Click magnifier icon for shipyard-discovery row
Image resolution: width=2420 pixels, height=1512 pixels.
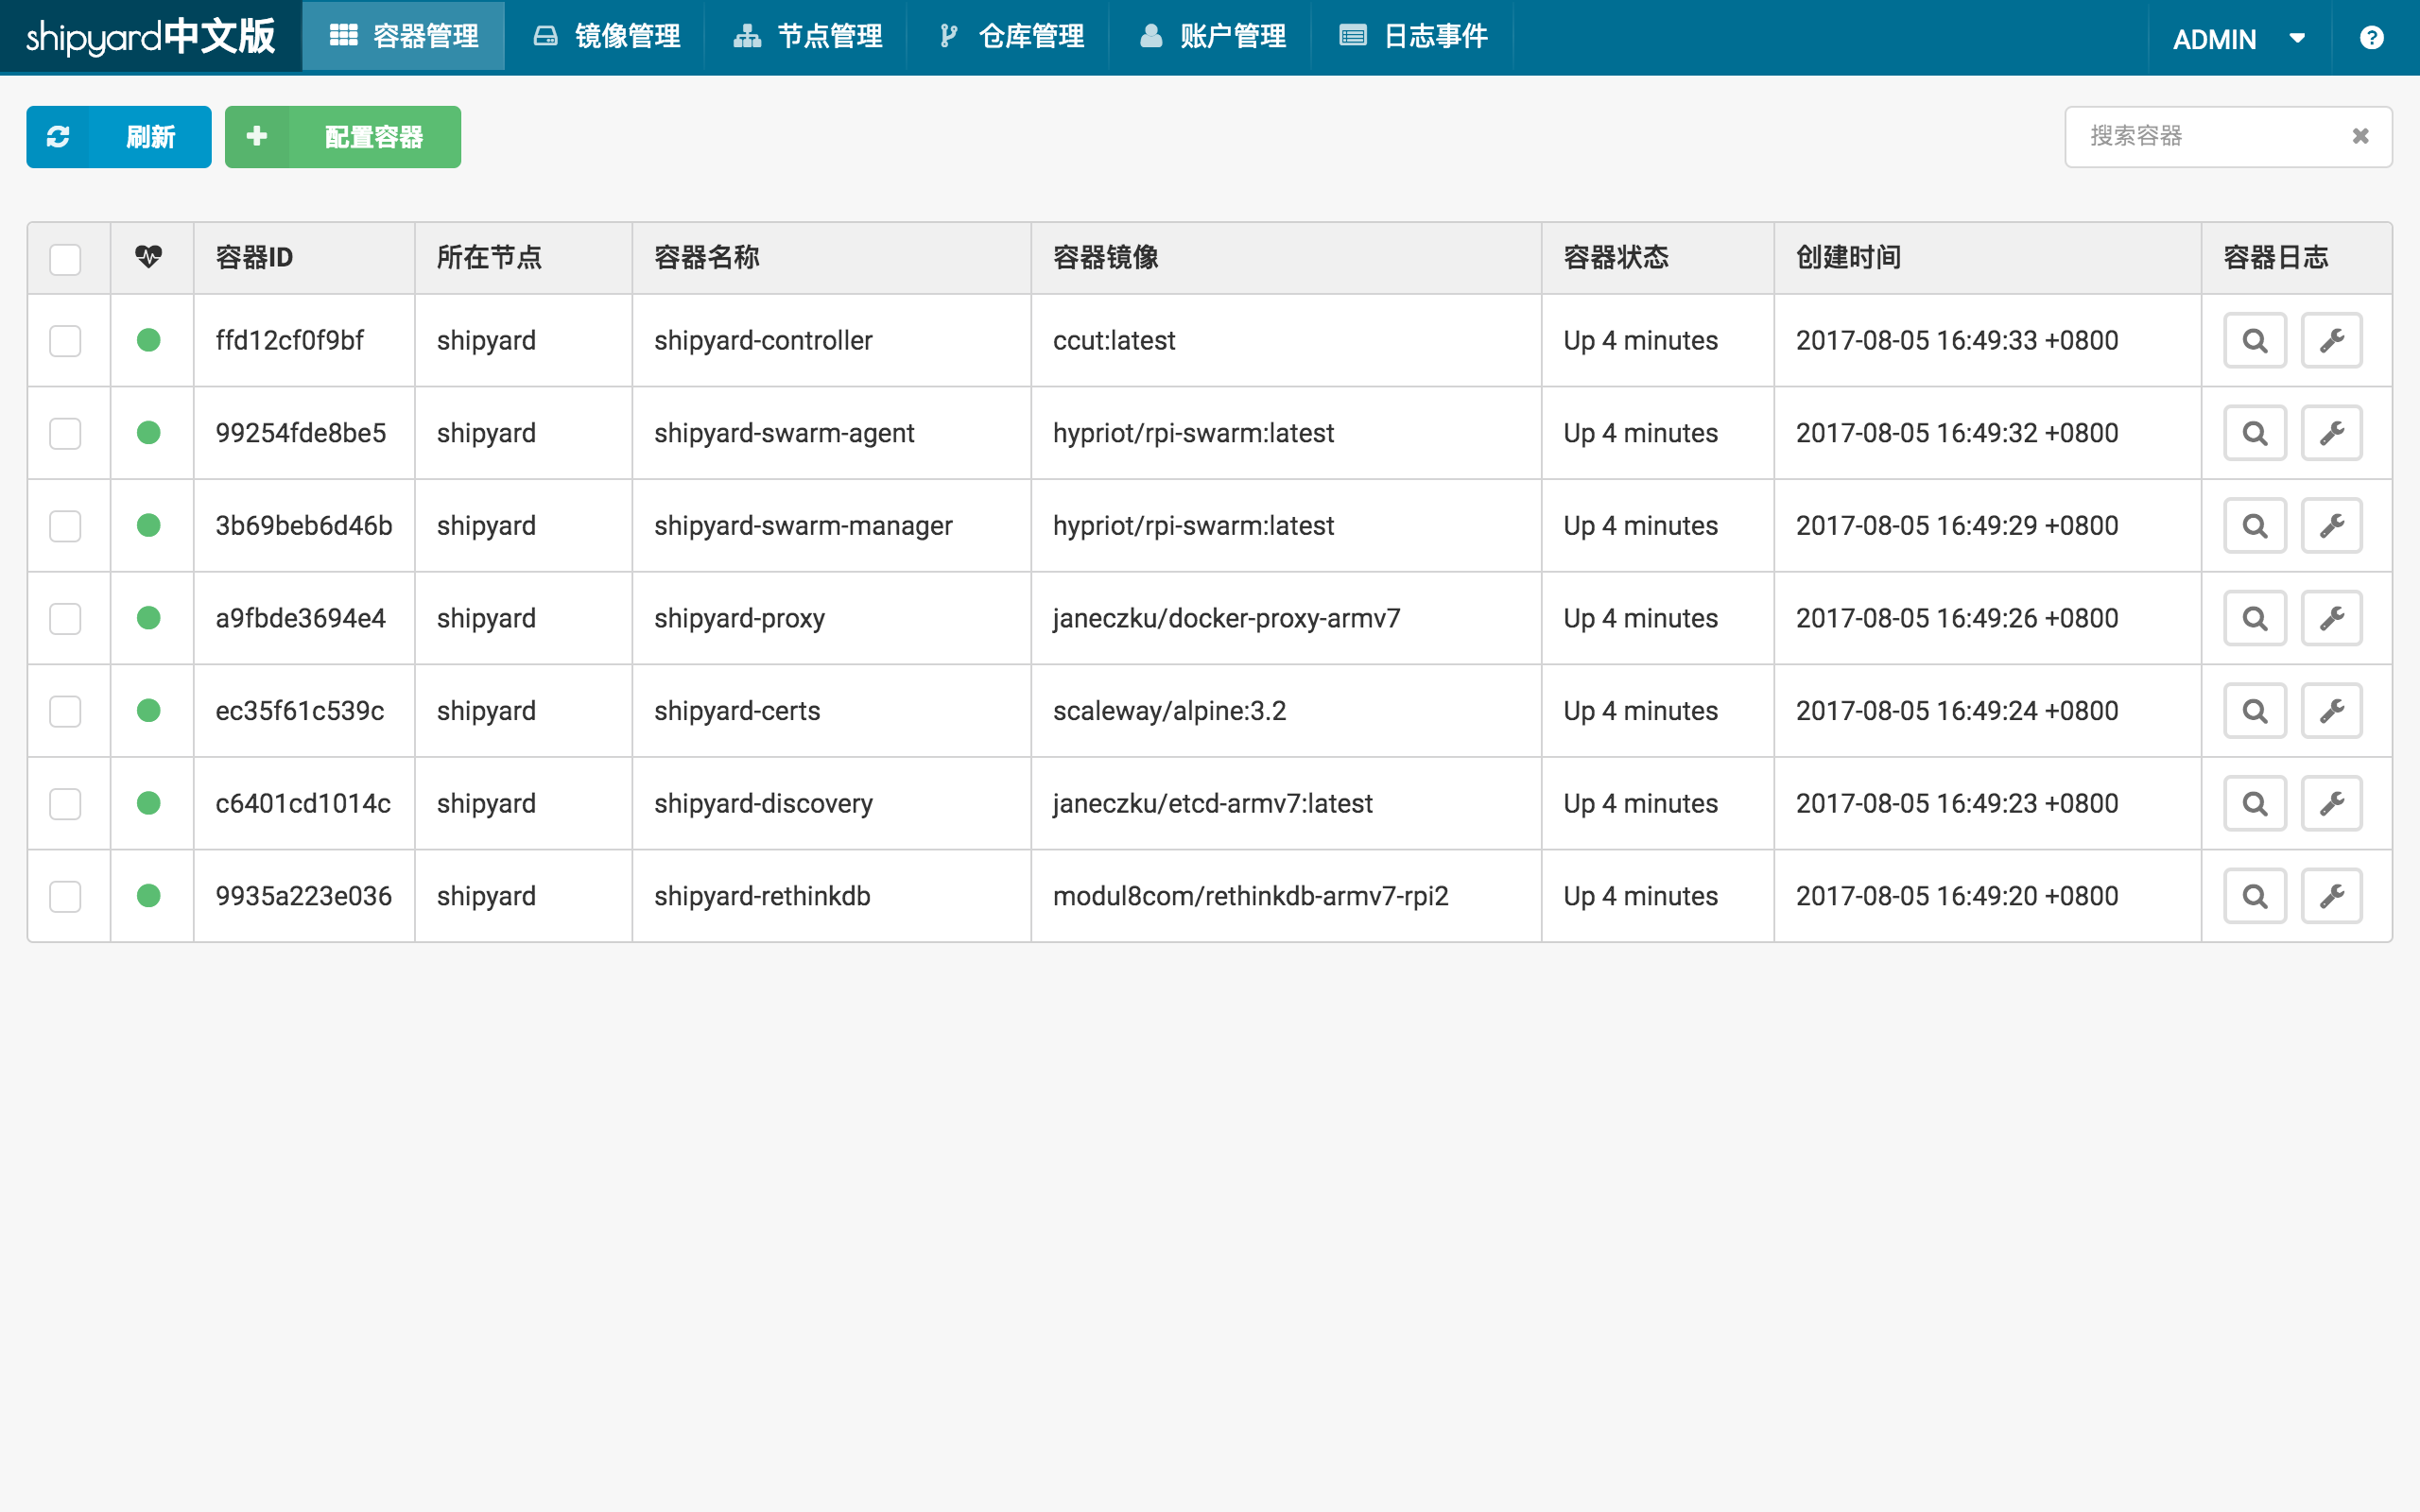pyautogui.click(x=2254, y=804)
